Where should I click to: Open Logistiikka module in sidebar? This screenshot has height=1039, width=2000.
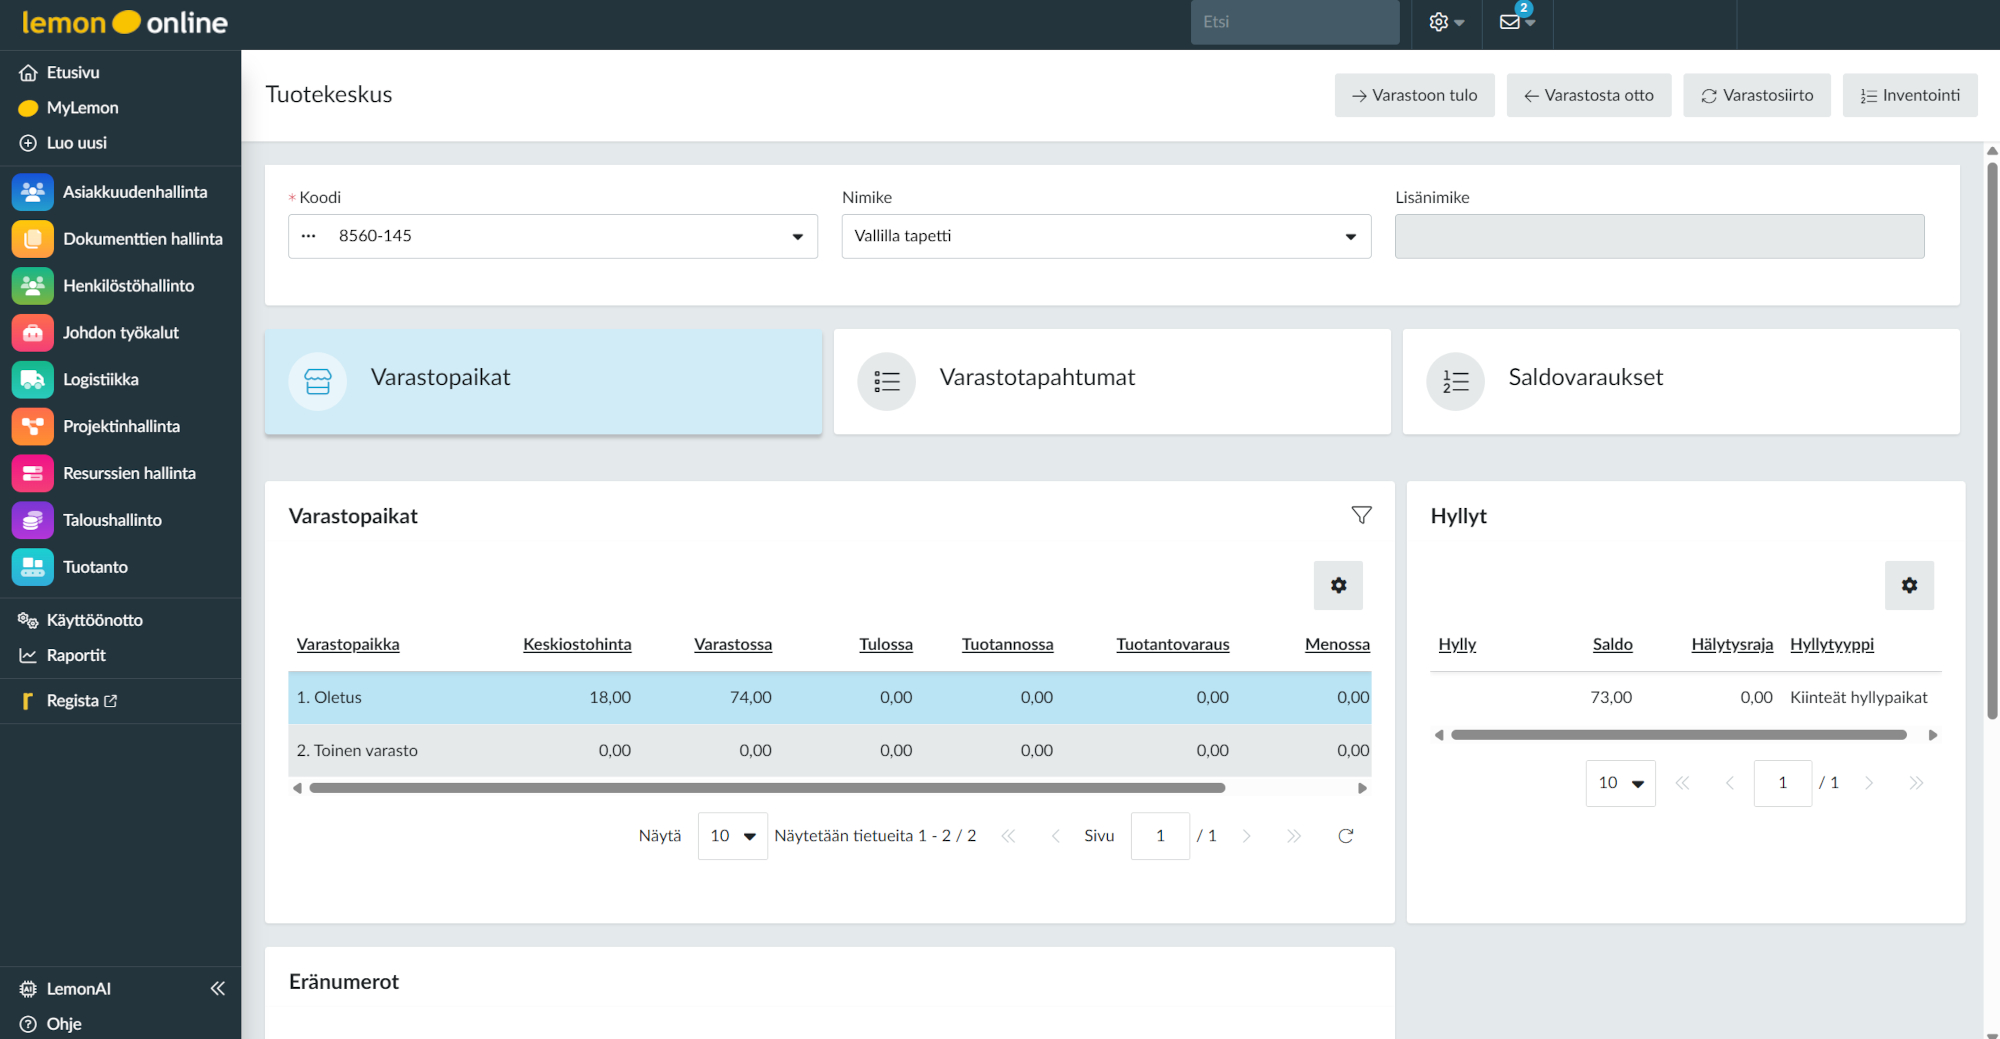100,380
